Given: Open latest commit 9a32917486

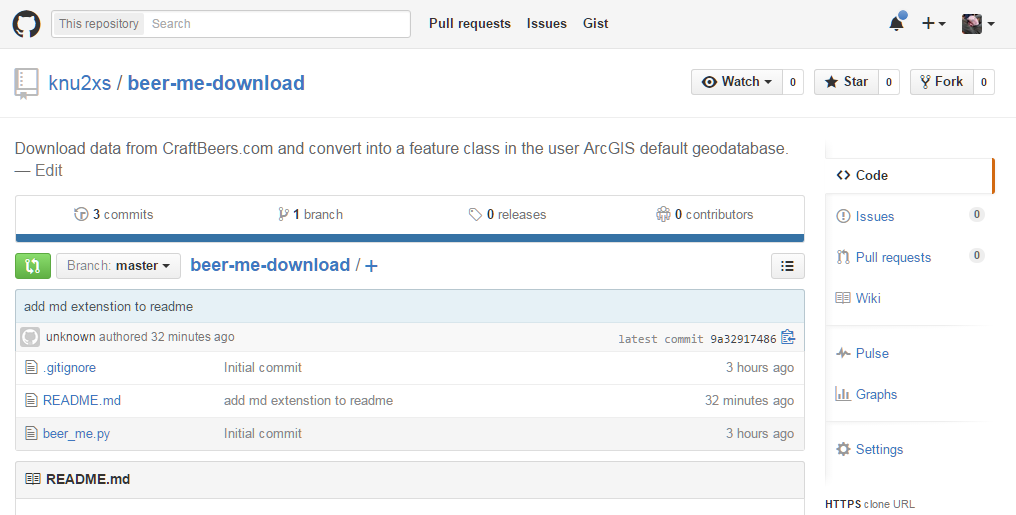Looking at the screenshot, I should click(x=743, y=339).
